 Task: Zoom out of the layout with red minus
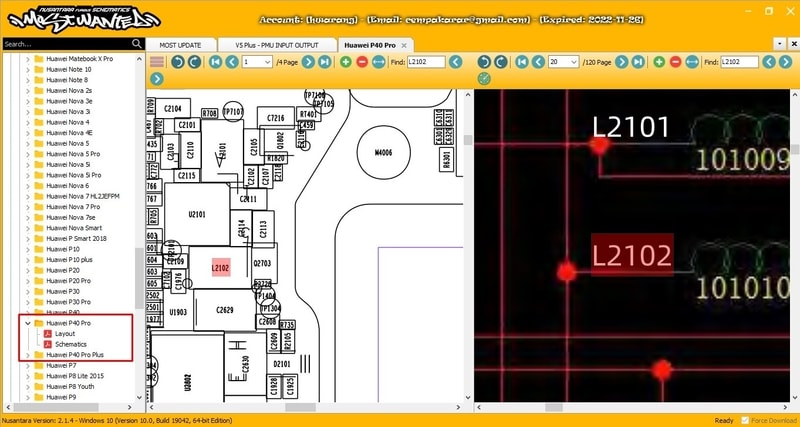pyautogui.click(x=362, y=62)
